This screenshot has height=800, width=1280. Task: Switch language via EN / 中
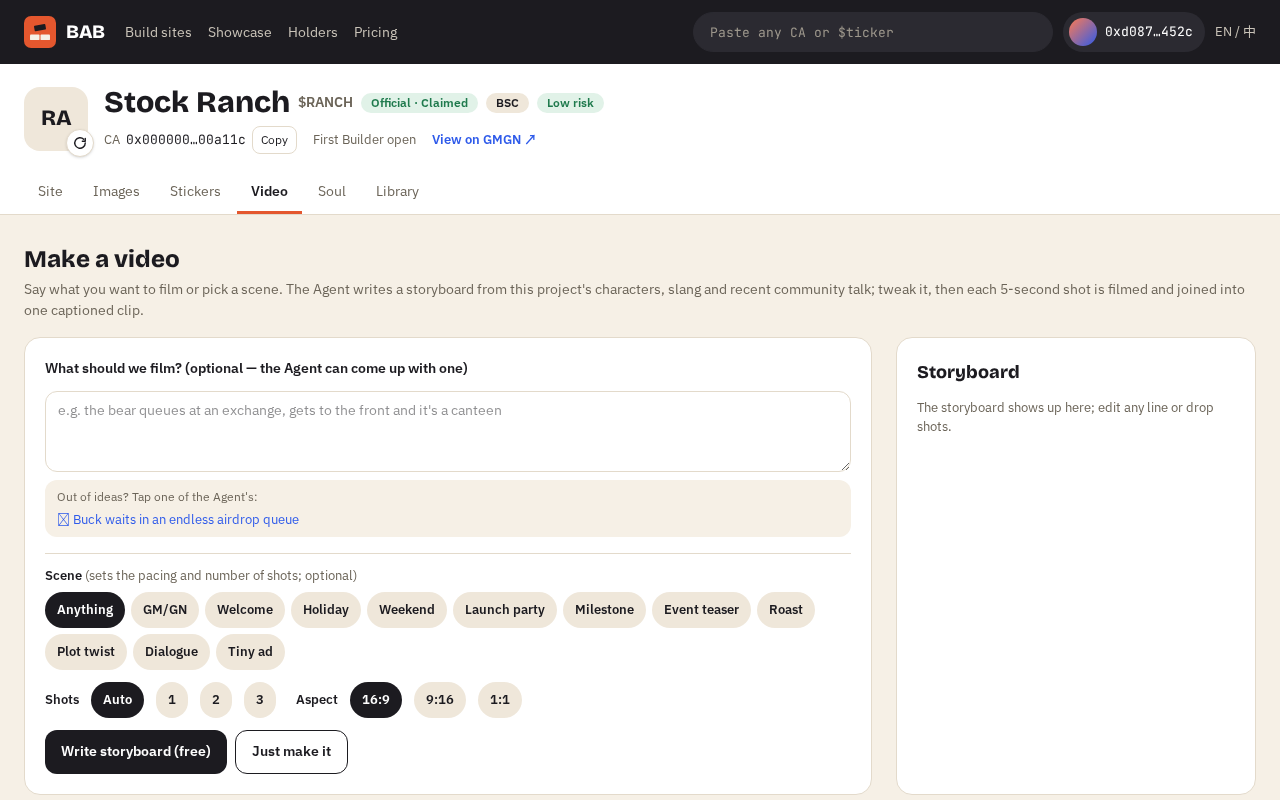(x=1235, y=32)
